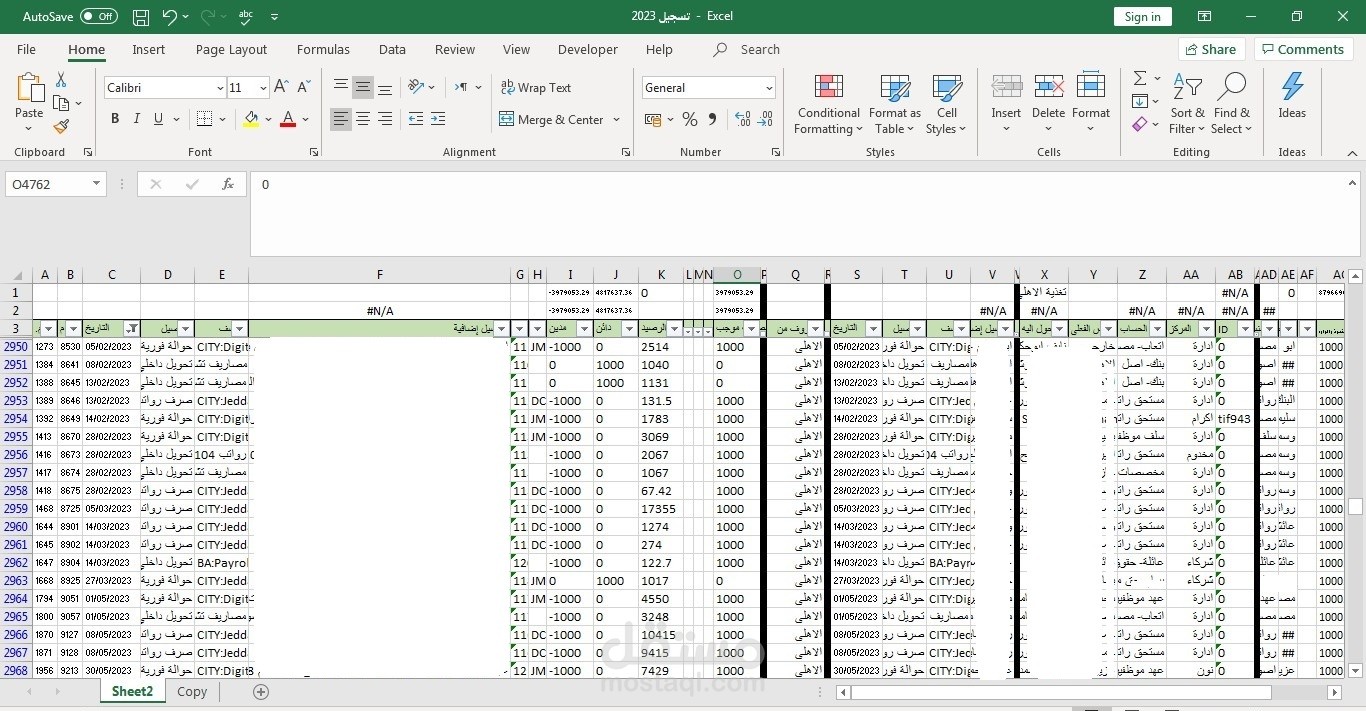Increase font size with large A icon
The image size is (1366, 711).
pos(281,88)
